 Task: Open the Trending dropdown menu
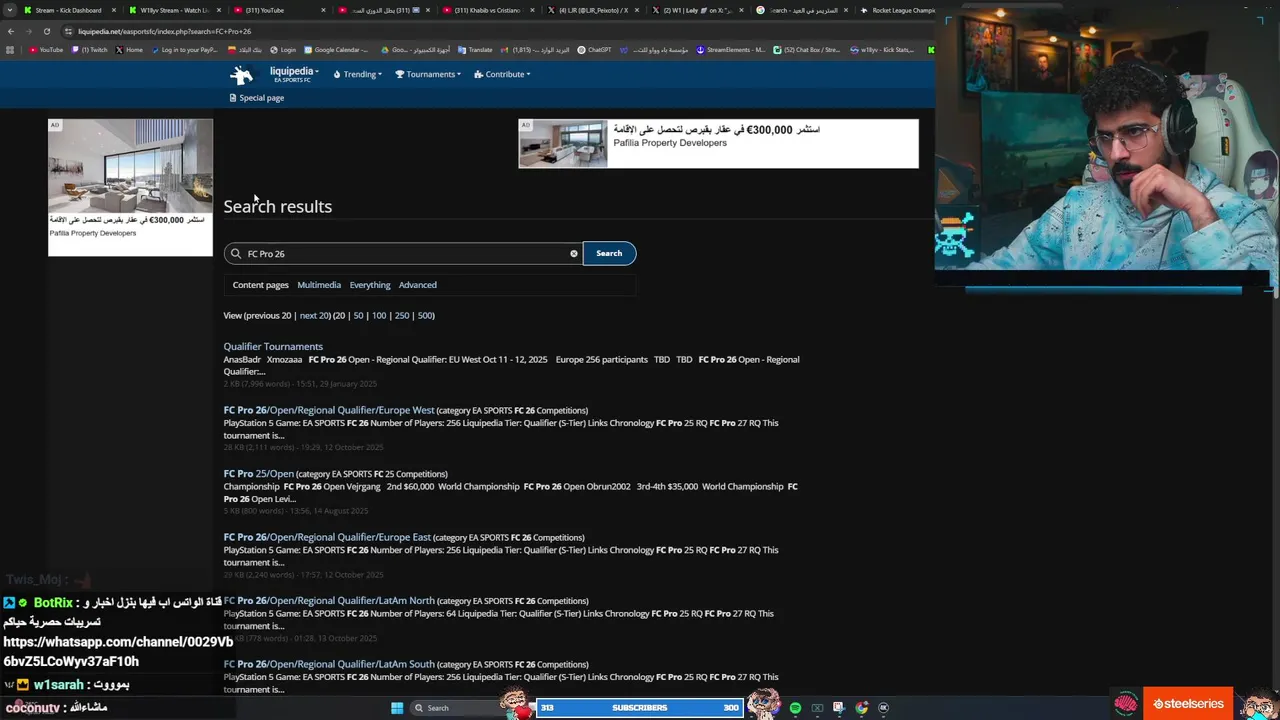point(358,74)
